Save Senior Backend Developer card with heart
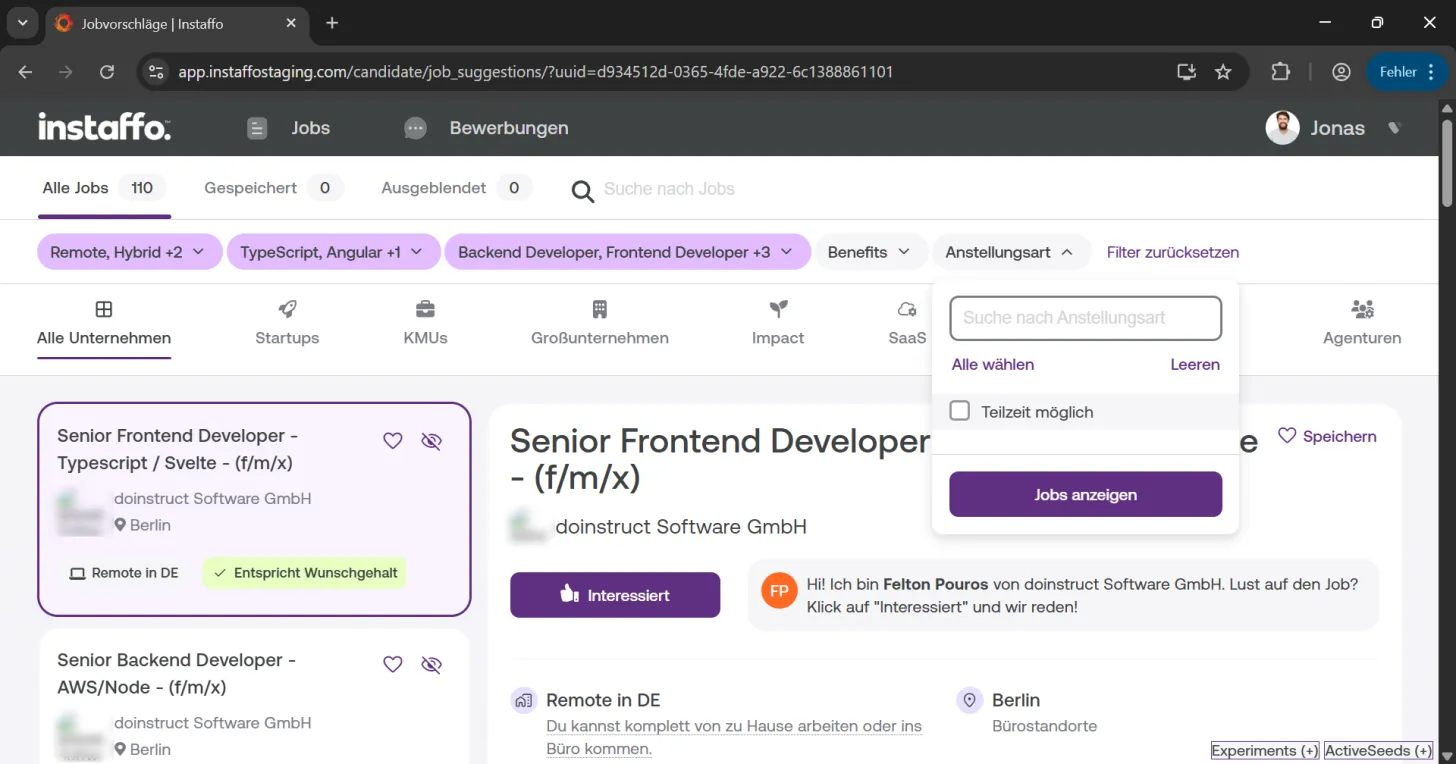Viewport: 1456px width, 764px height. [x=393, y=665]
